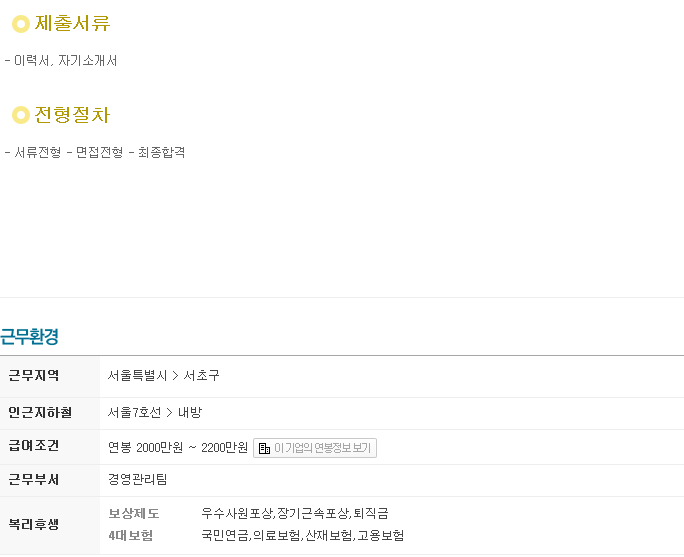Click the 연봉 2000만원 ~ 2200만원 salary text
684x557 pixels.
[178, 448]
